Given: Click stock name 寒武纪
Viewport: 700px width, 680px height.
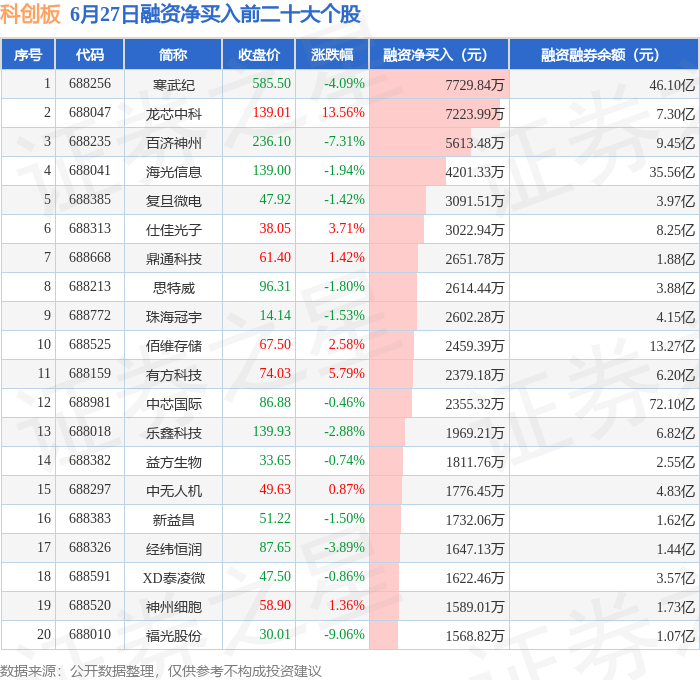Looking at the screenshot, I should (x=174, y=84).
